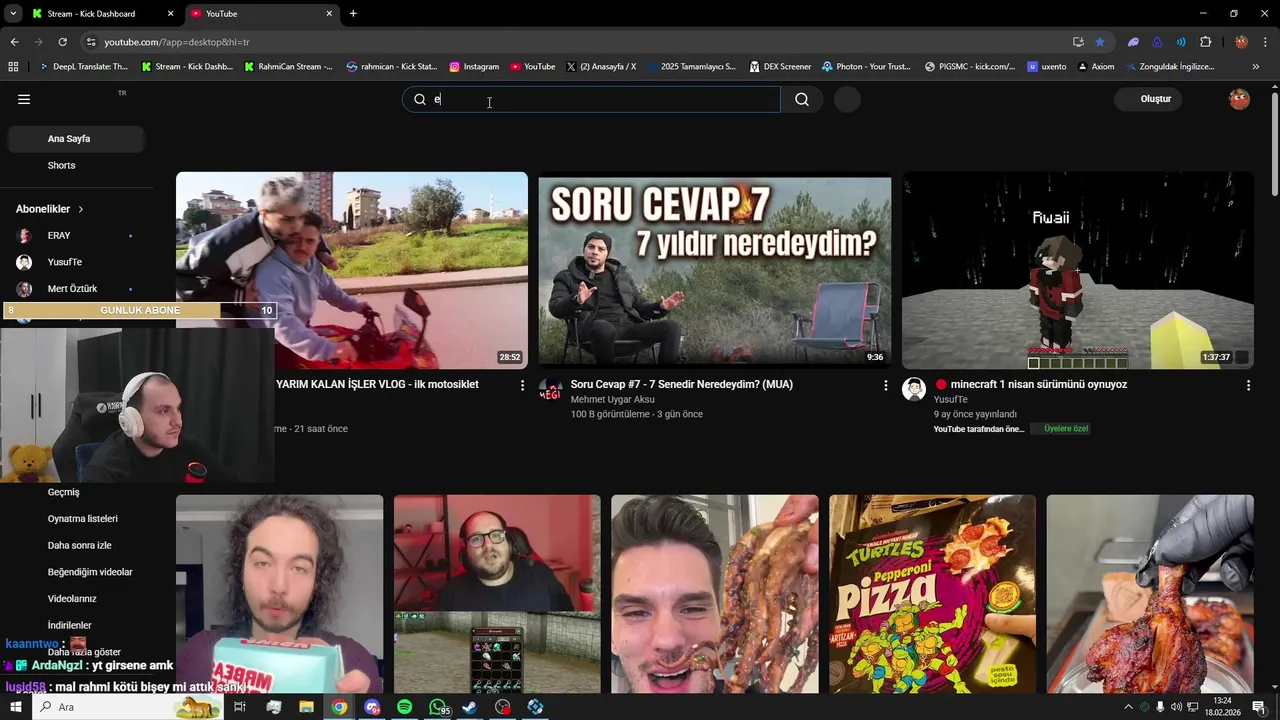Open the Axiom bookmark

(x=1095, y=67)
